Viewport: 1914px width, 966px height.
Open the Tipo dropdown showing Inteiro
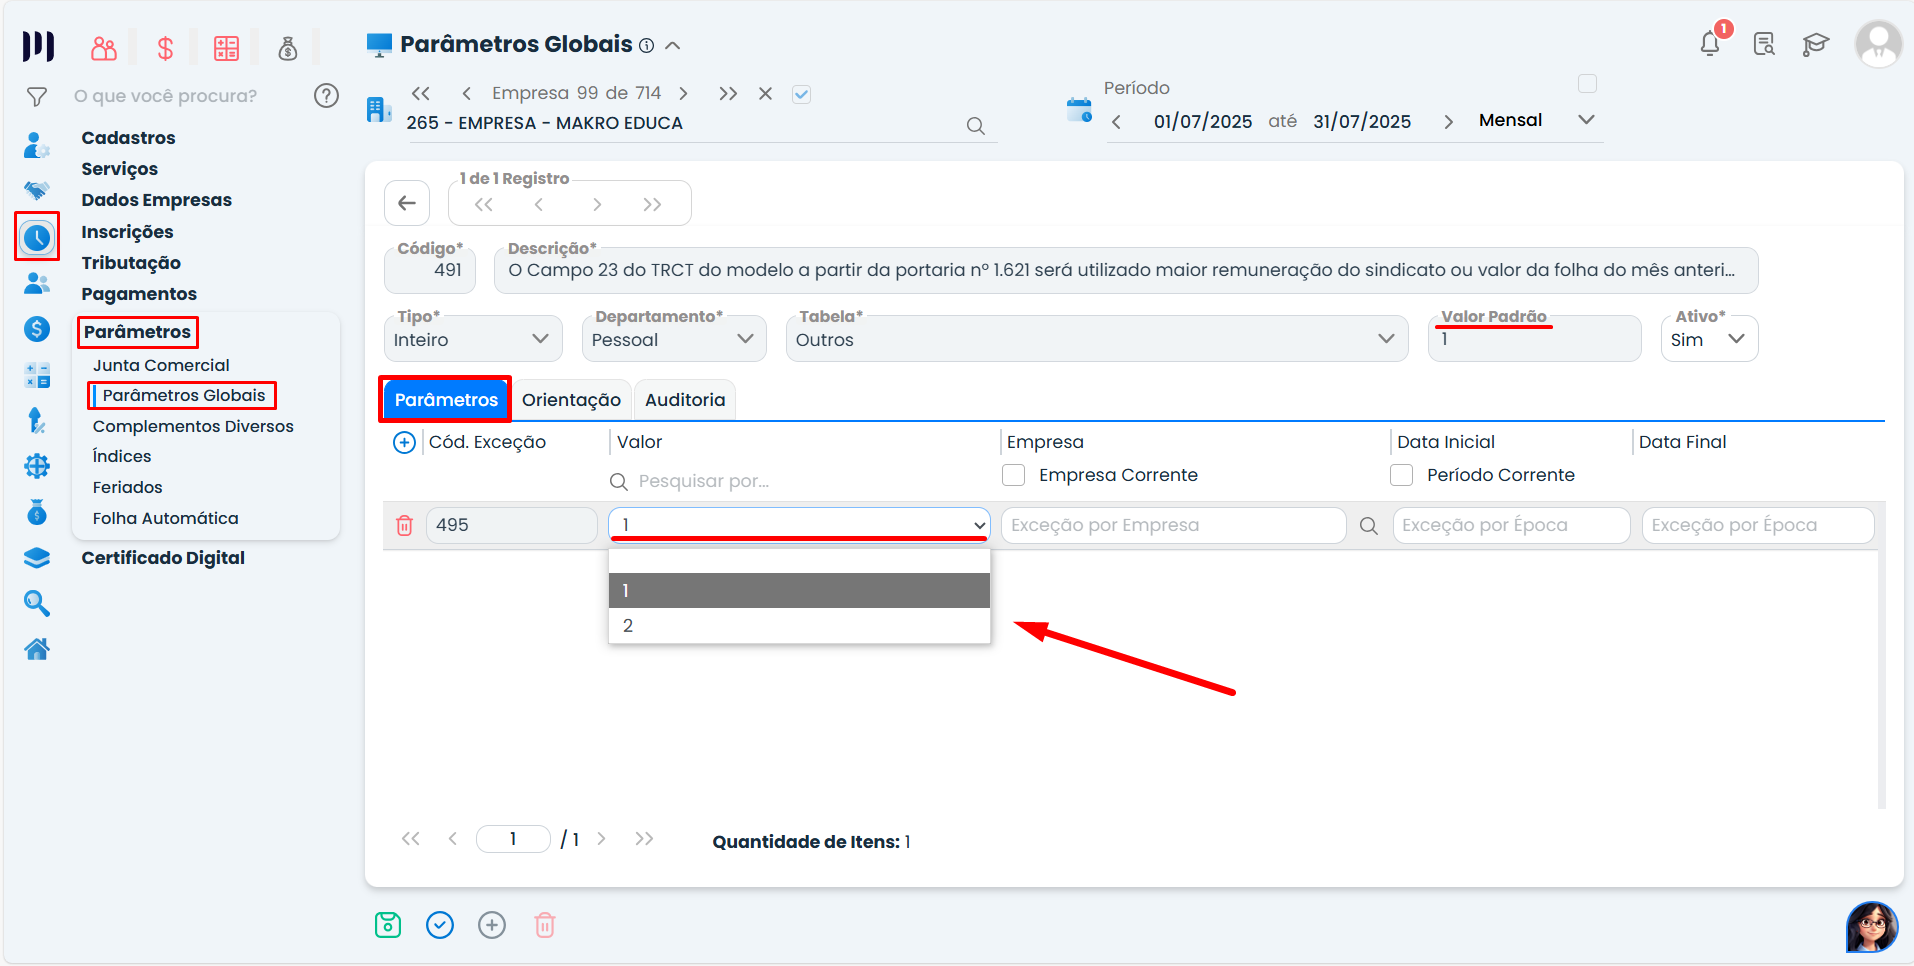point(472,339)
